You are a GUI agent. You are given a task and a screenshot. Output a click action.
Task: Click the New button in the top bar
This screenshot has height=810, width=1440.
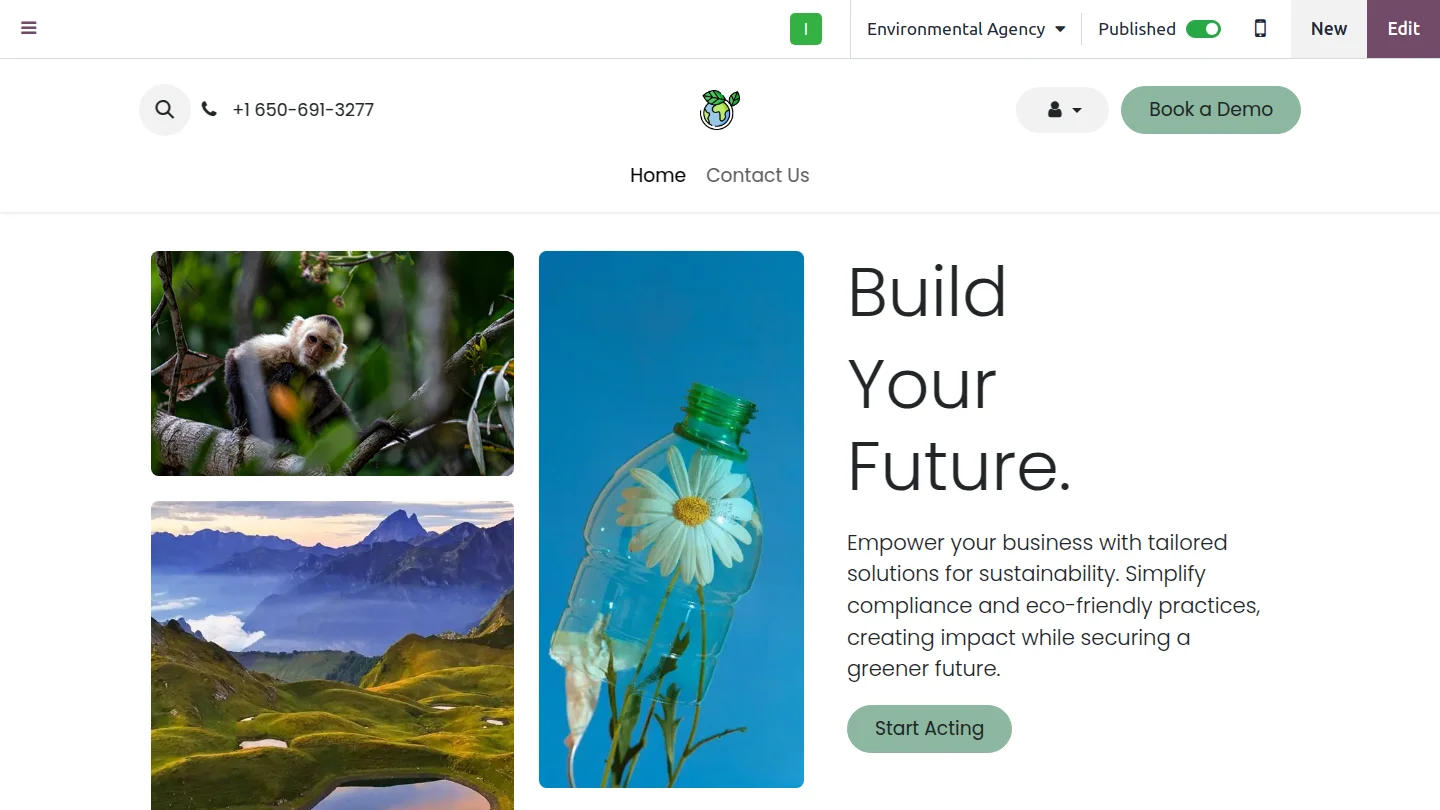tap(1329, 29)
